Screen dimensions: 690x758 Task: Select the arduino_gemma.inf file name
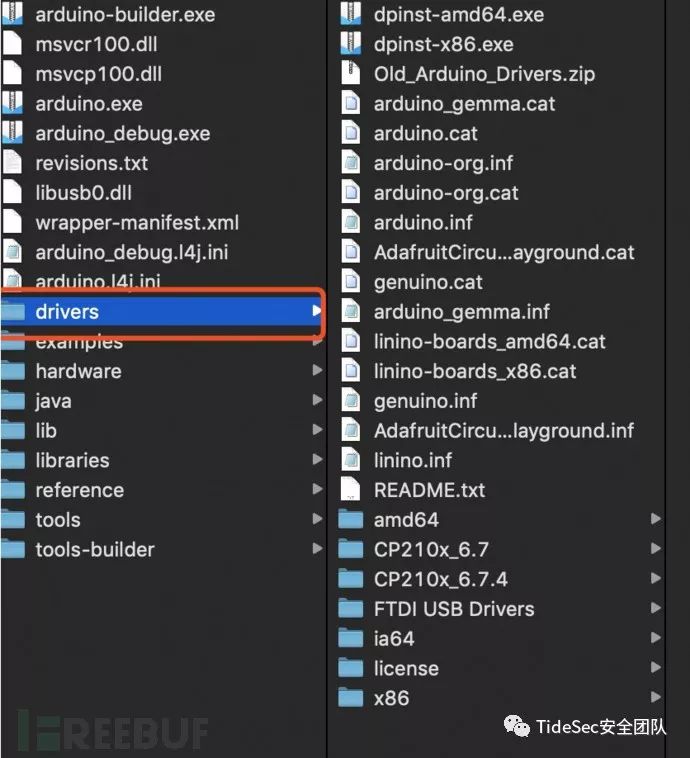(x=462, y=312)
